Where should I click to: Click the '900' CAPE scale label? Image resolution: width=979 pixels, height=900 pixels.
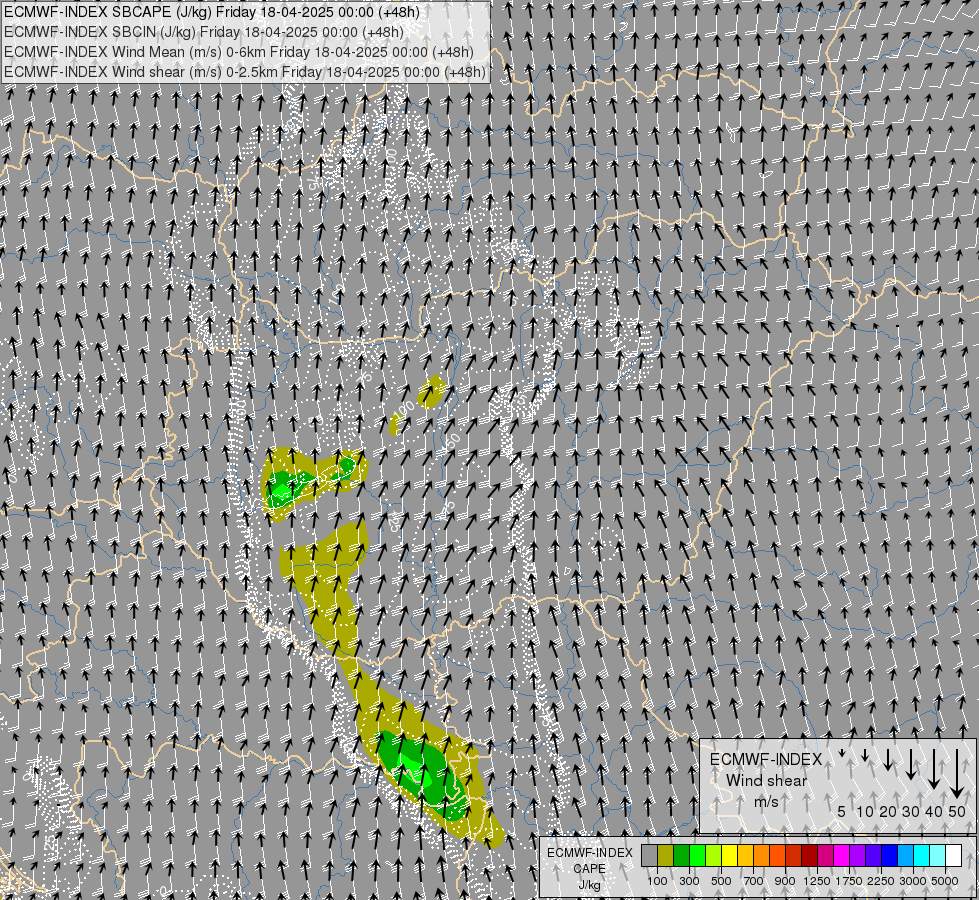[785, 881]
